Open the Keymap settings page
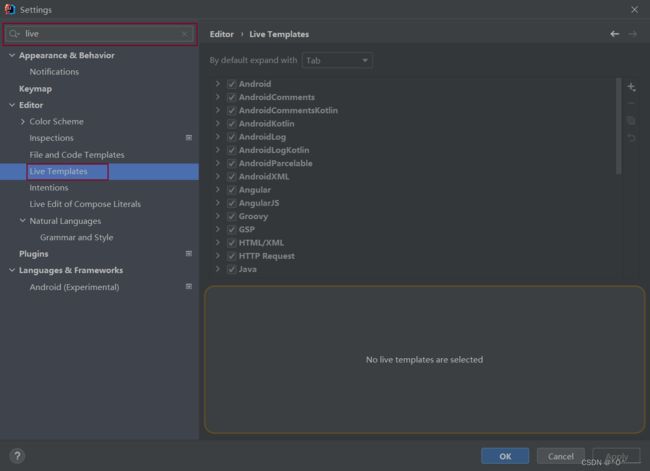Image resolution: width=650 pixels, height=471 pixels. tap(35, 89)
